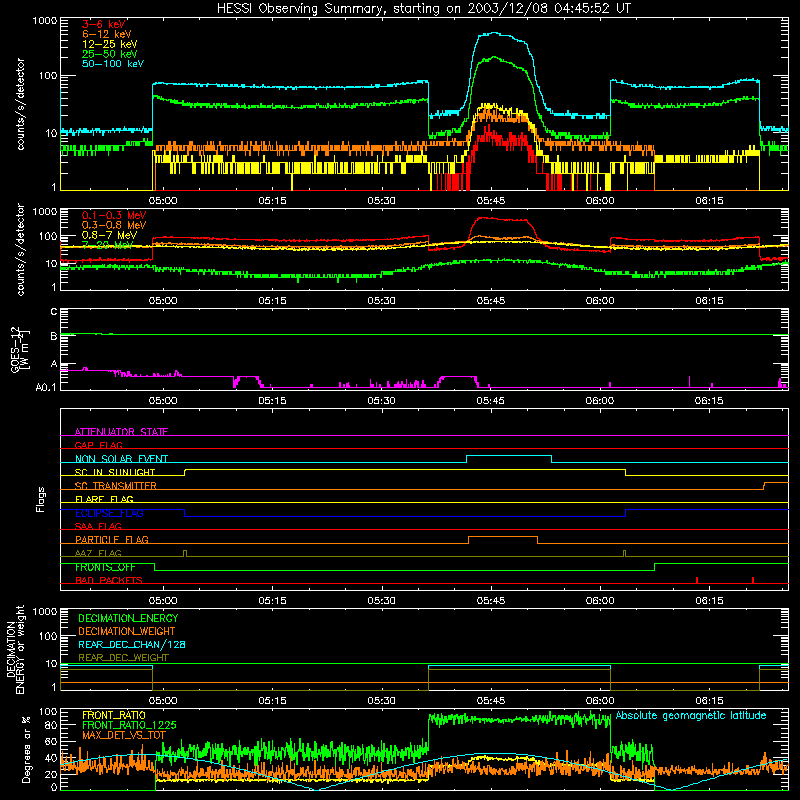Click the PARTICLE_FLAG label

pyautogui.click(x=112, y=539)
